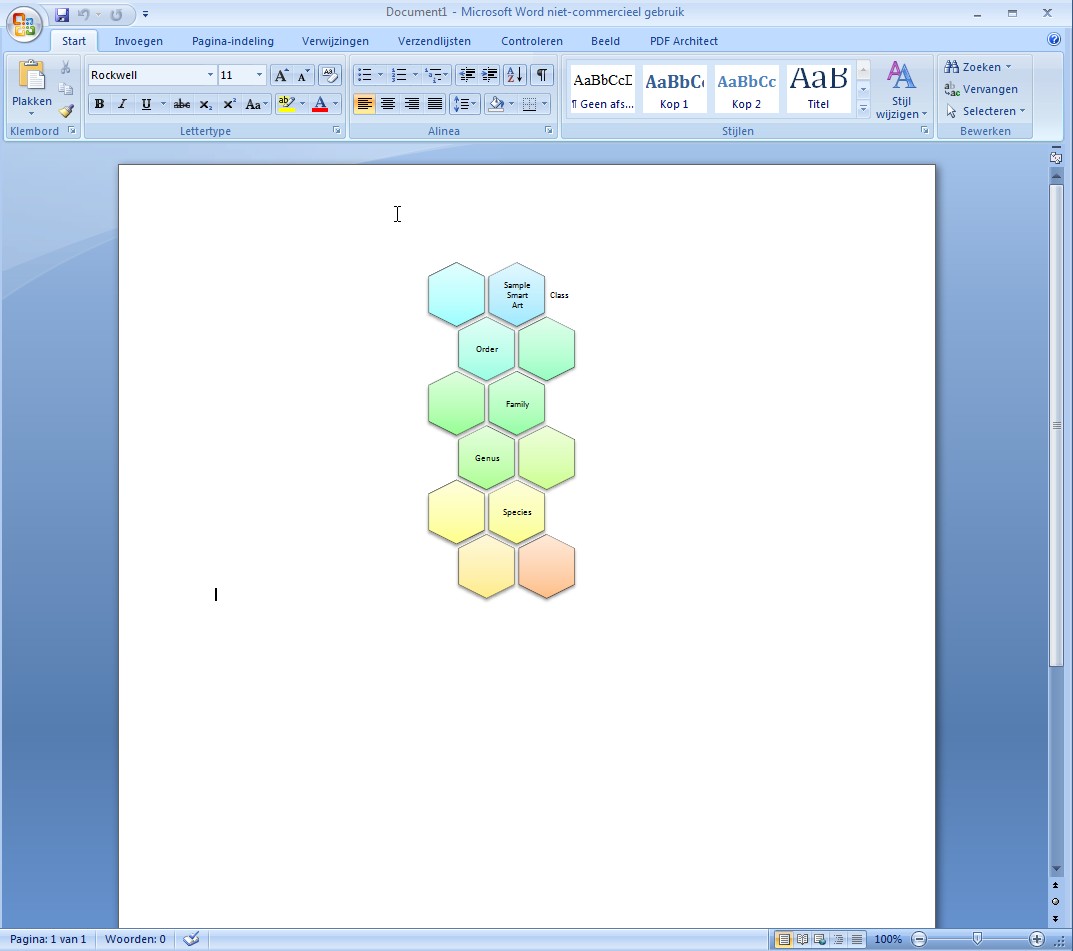This screenshot has width=1073, height=951.
Task: Toggle Bold formatting
Action: pyautogui.click(x=99, y=104)
